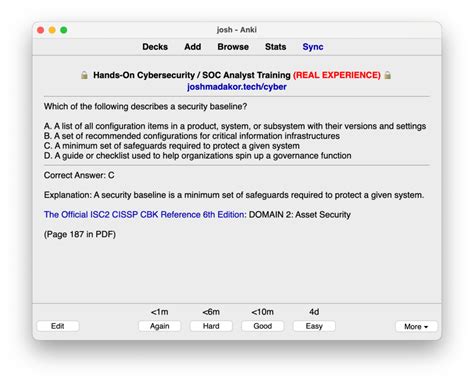The width and height of the screenshot is (474, 383).
Task: Open joshmadakor.tech/cyber link
Action: [x=237, y=87]
